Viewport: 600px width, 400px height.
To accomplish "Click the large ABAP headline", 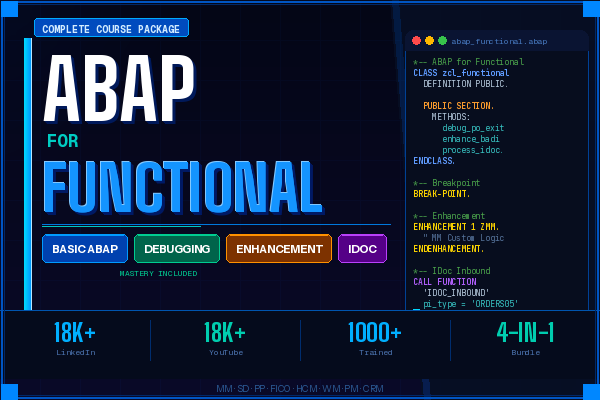I will click(119, 88).
